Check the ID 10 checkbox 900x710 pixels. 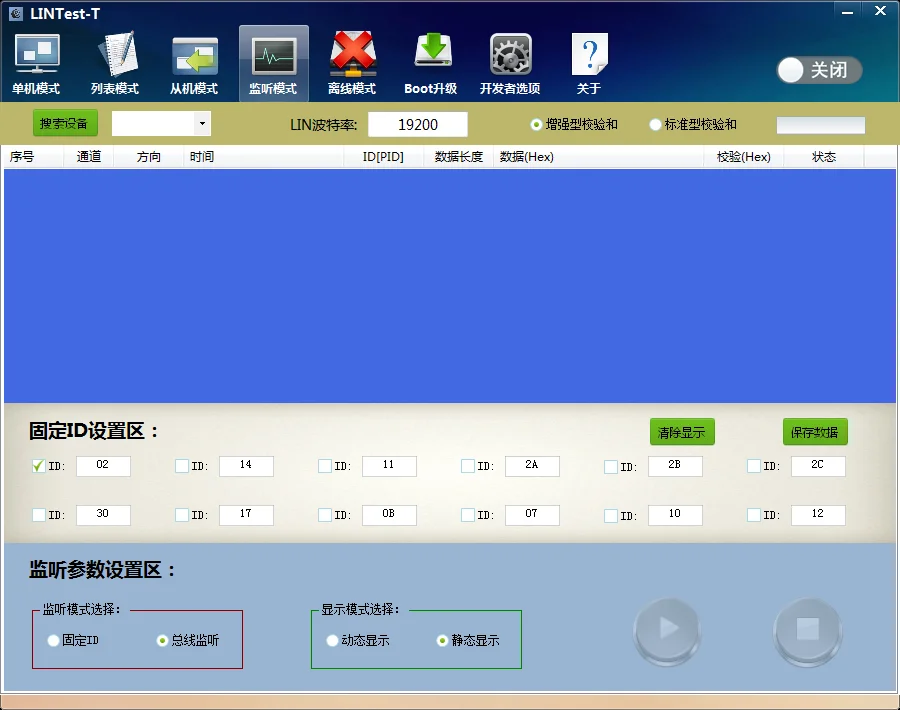point(611,515)
